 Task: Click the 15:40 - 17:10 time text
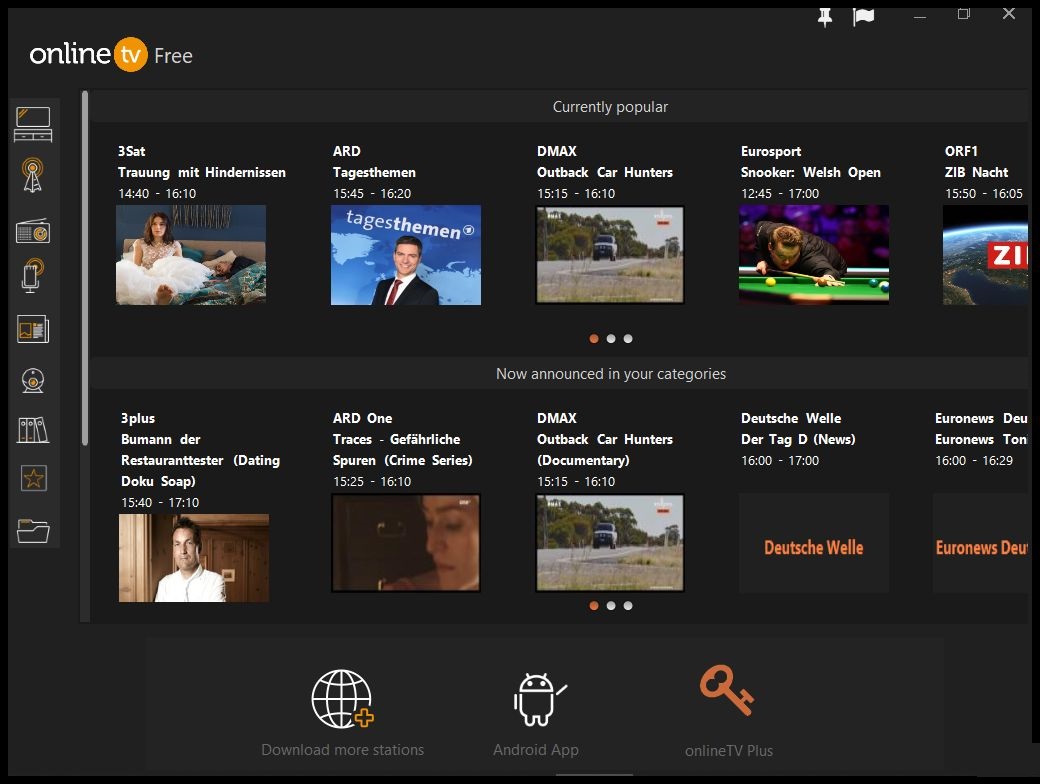pyautogui.click(x=160, y=503)
